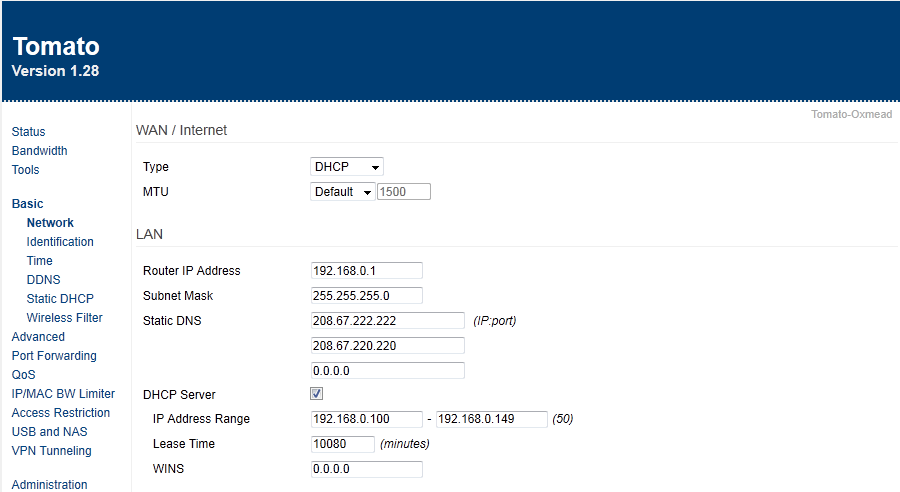Open the QoS section

tap(24, 374)
